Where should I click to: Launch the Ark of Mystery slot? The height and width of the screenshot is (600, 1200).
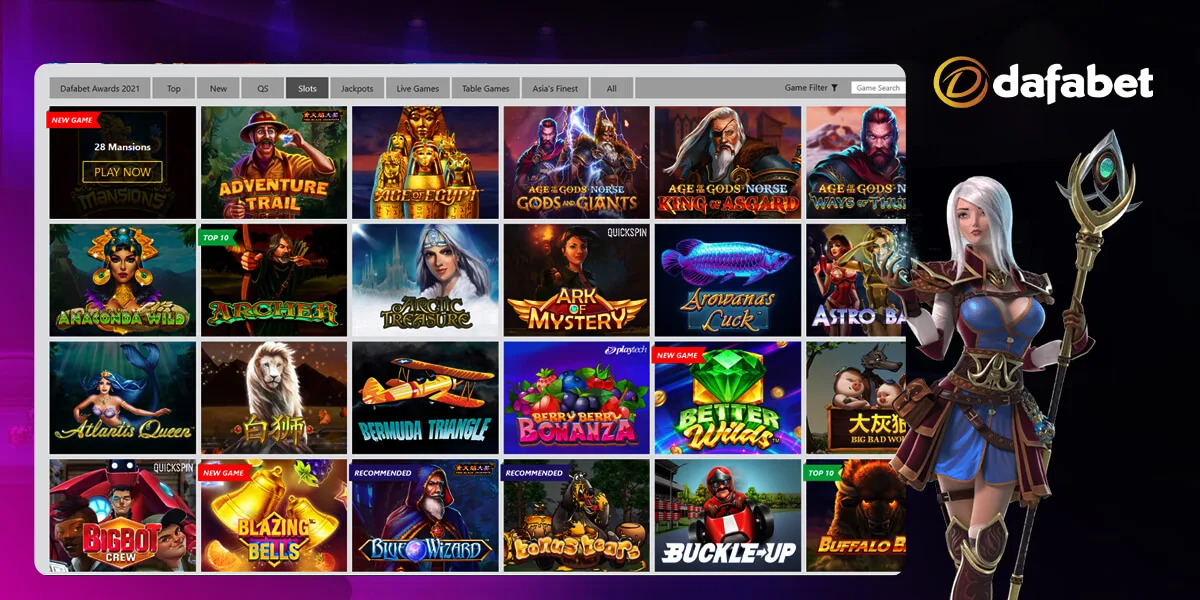click(577, 280)
